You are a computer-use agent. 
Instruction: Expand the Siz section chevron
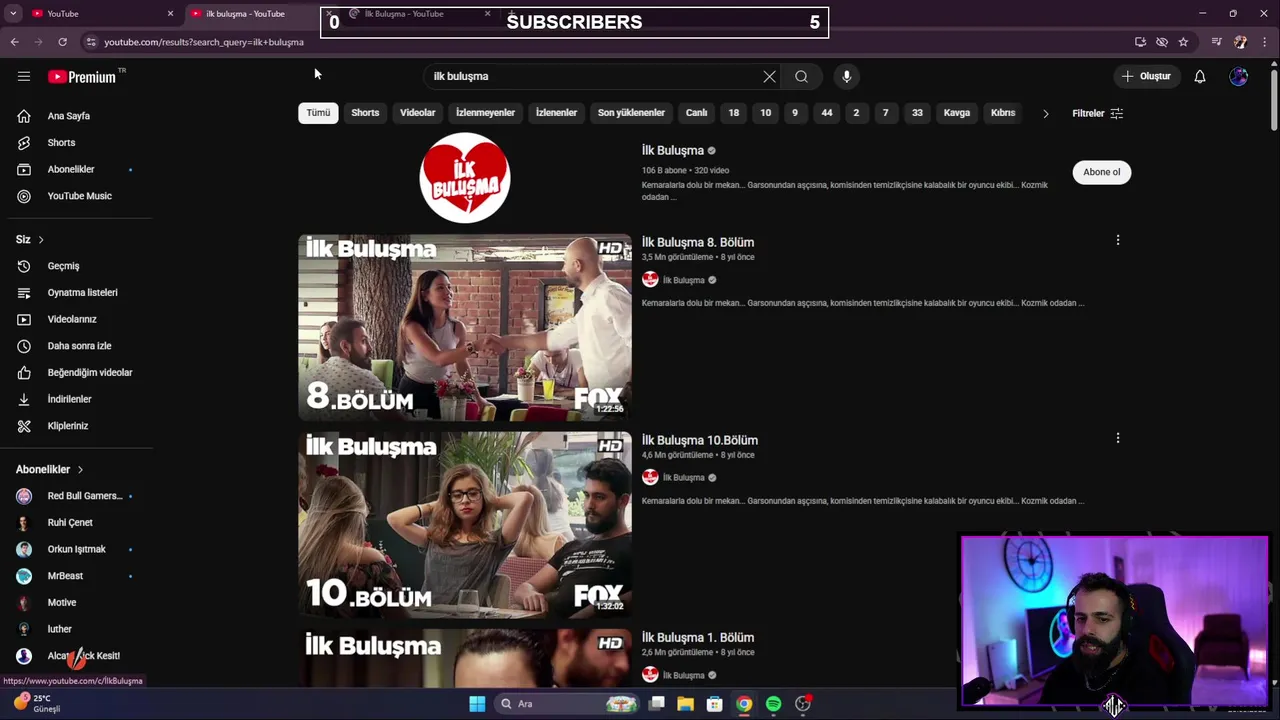41,240
